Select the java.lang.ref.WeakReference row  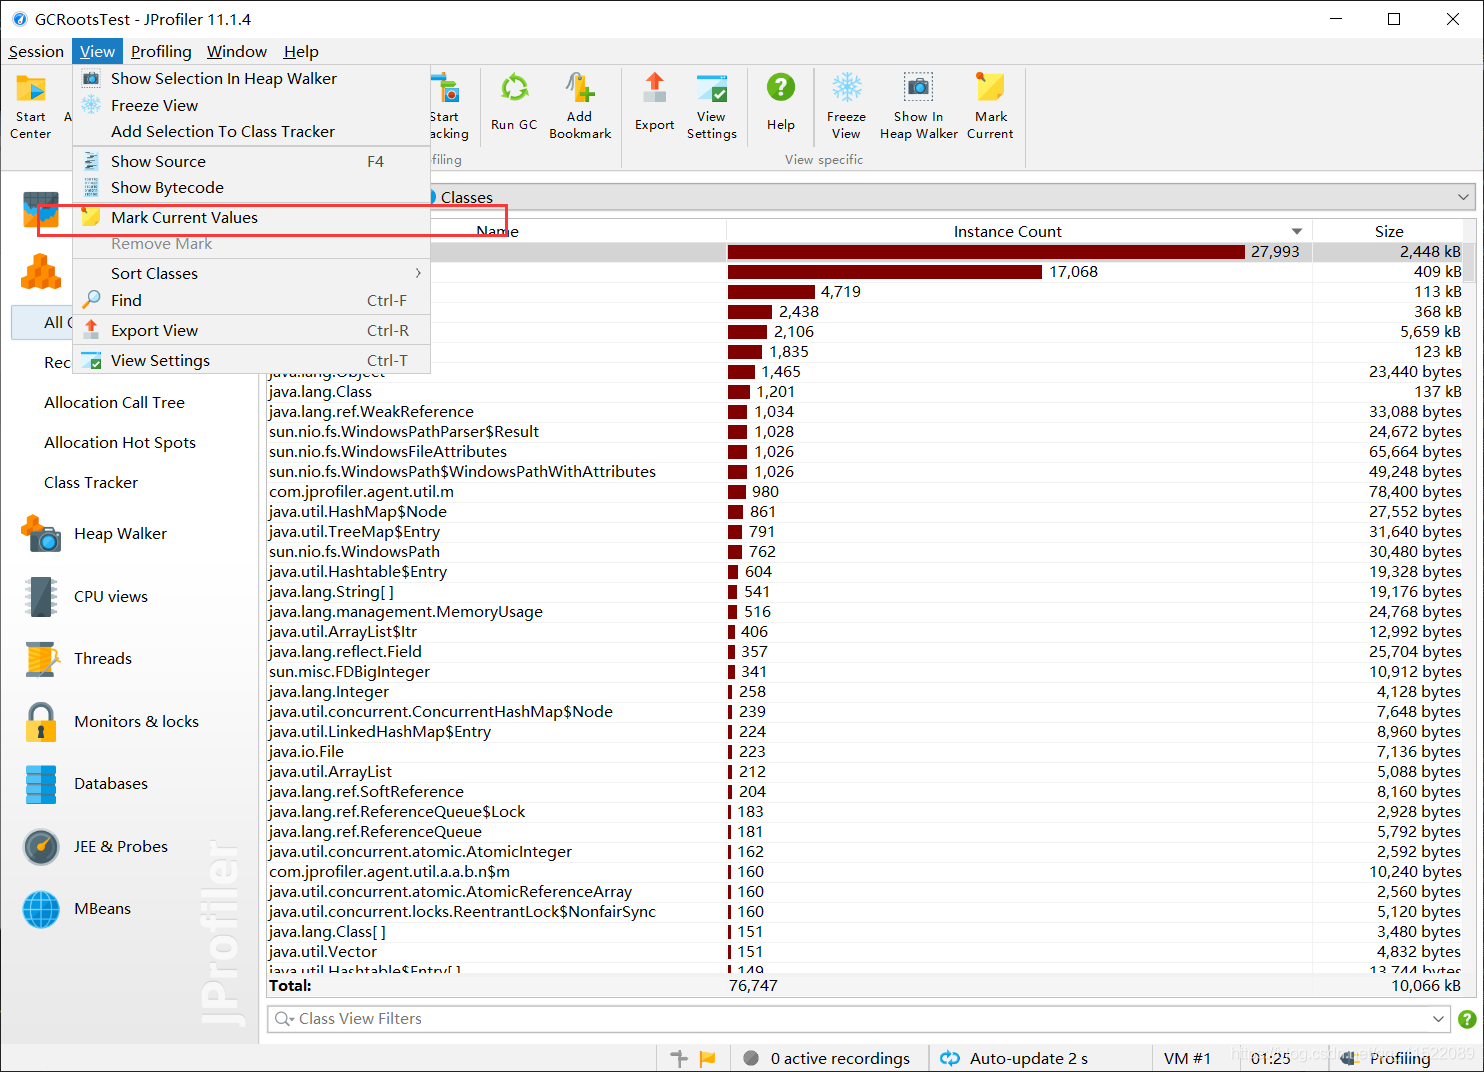pyautogui.click(x=865, y=412)
